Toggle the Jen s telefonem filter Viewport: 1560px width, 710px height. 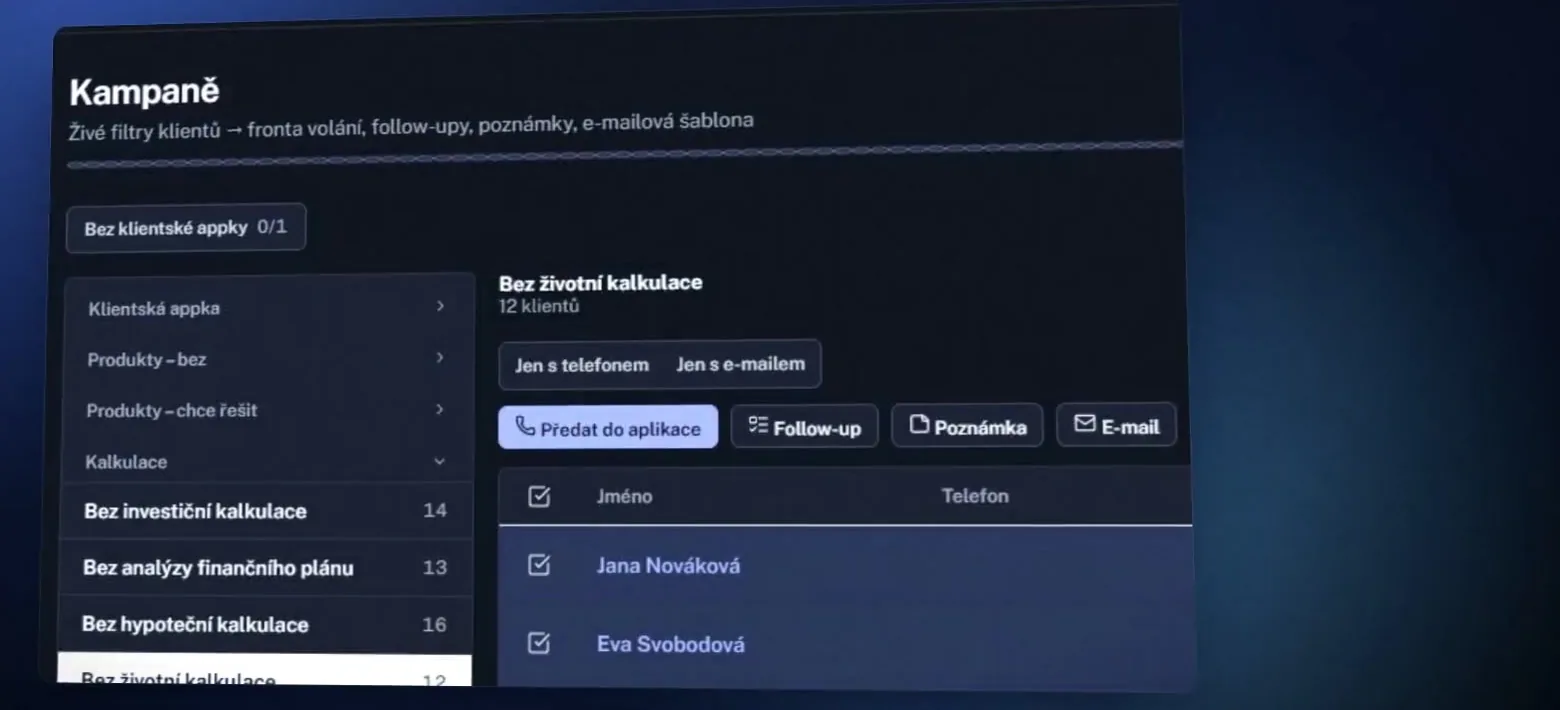pos(582,365)
